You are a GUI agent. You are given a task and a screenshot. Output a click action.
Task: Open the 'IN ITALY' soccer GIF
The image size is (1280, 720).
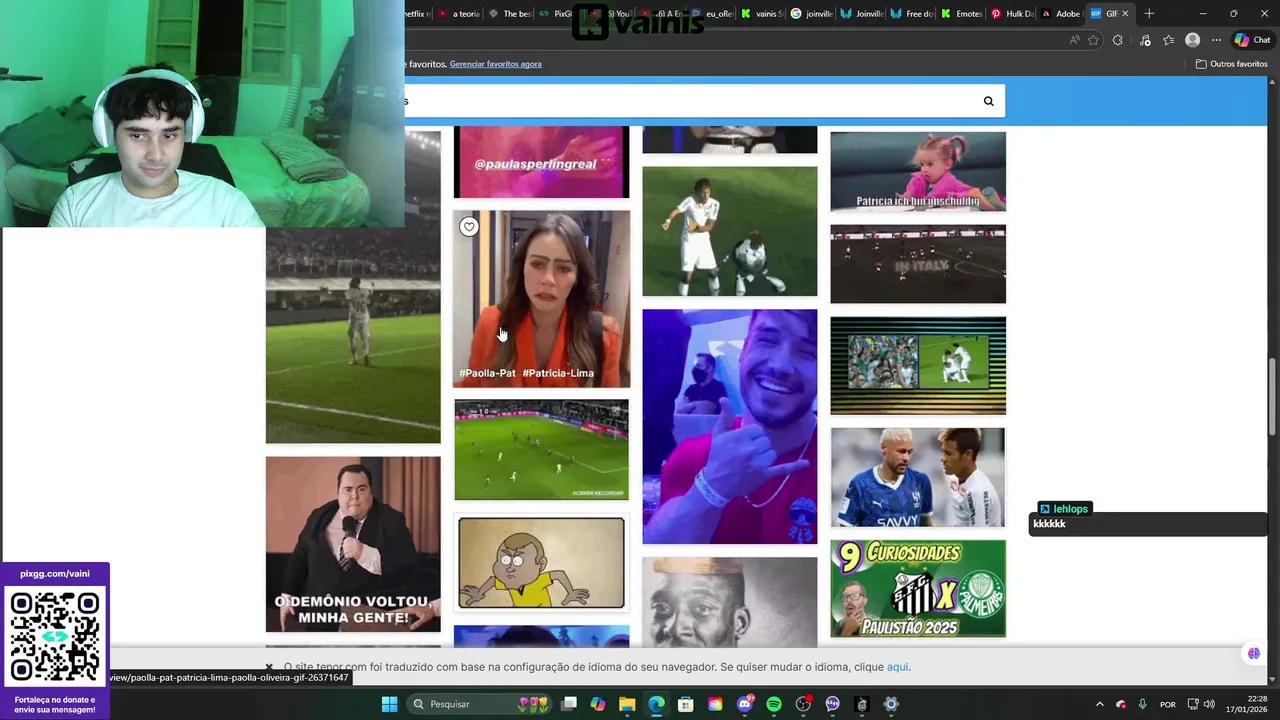pyautogui.click(x=918, y=264)
